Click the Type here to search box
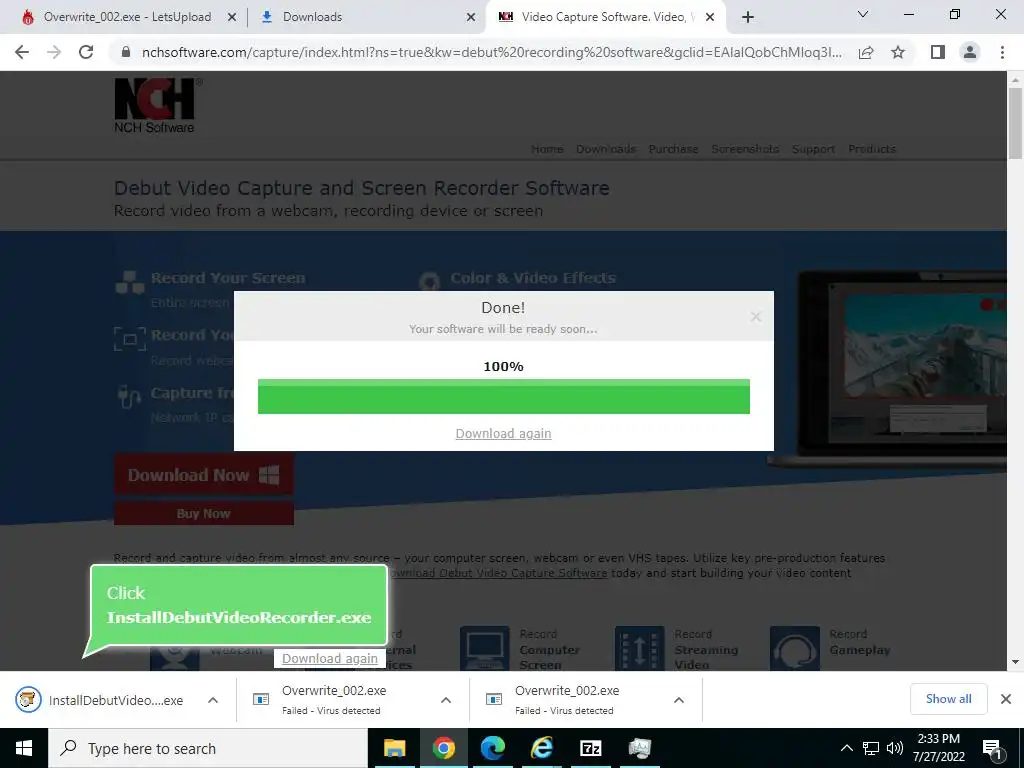The height and width of the screenshot is (768, 1024). click(x=208, y=748)
